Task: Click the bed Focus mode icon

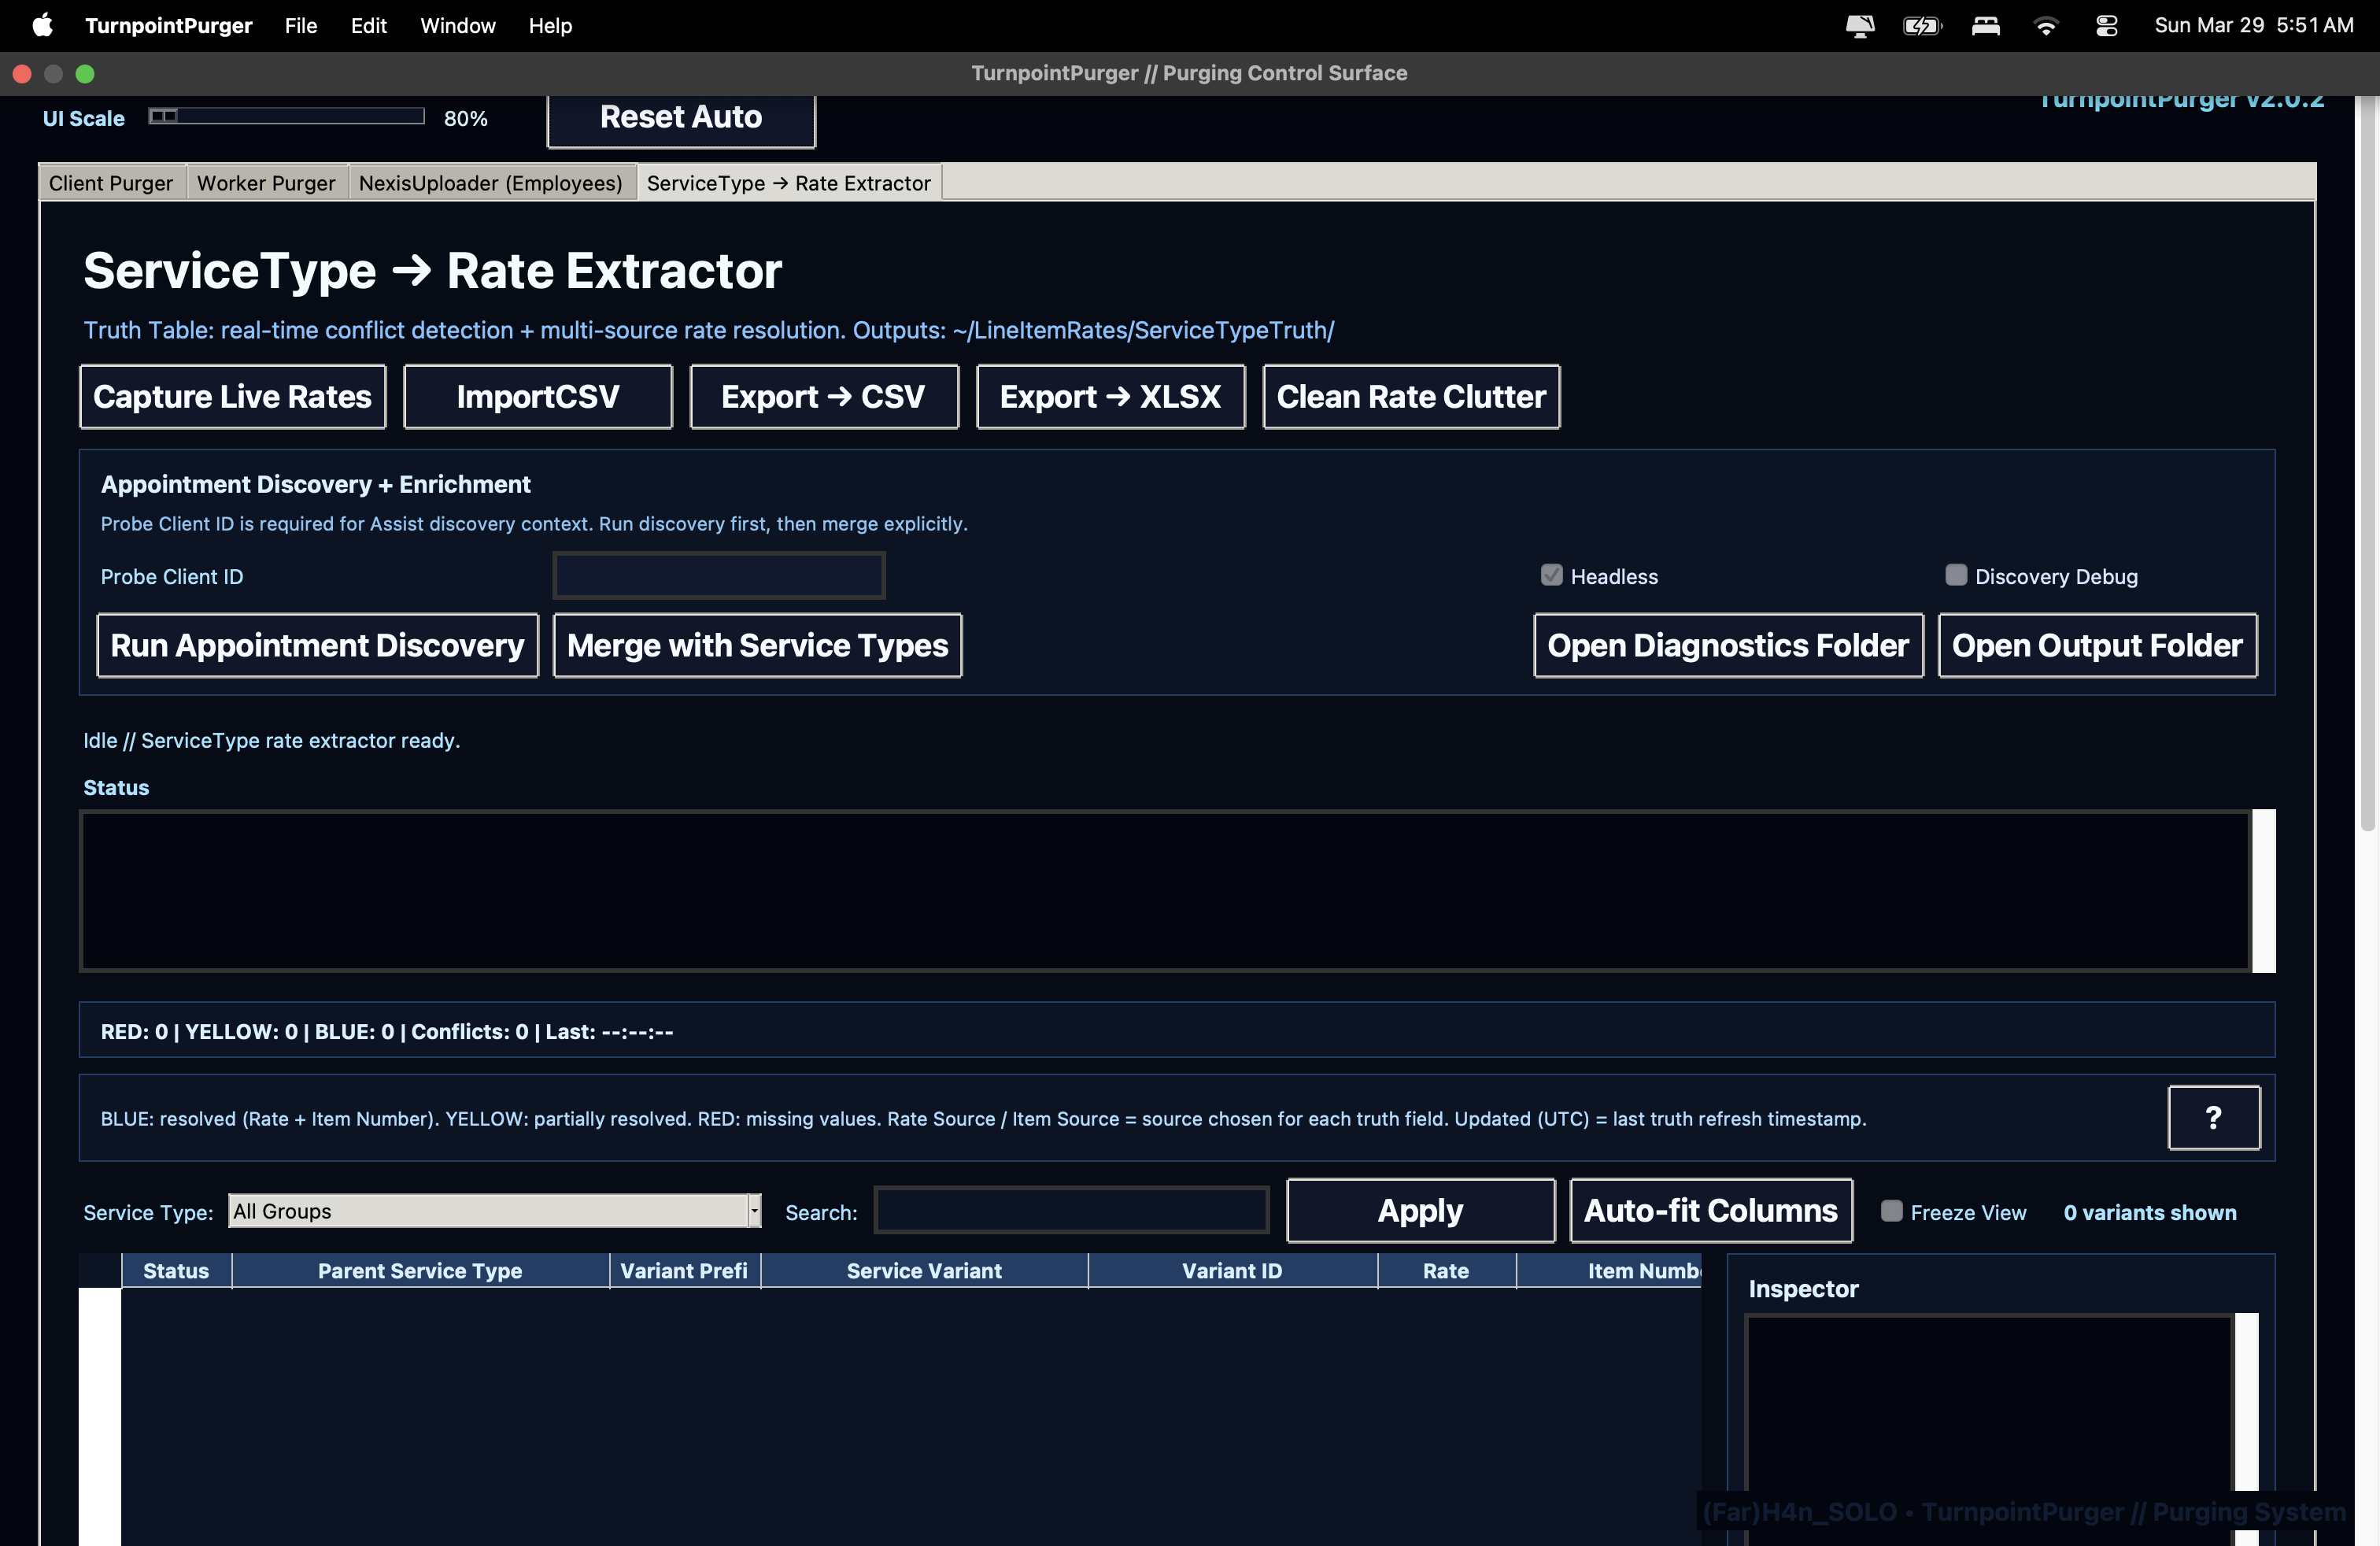Action: point(1985,26)
